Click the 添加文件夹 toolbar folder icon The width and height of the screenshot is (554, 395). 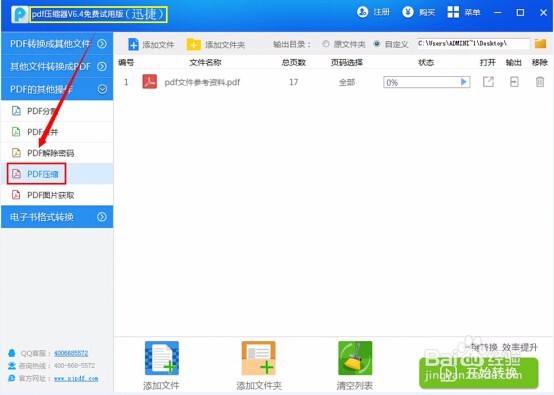tap(194, 45)
